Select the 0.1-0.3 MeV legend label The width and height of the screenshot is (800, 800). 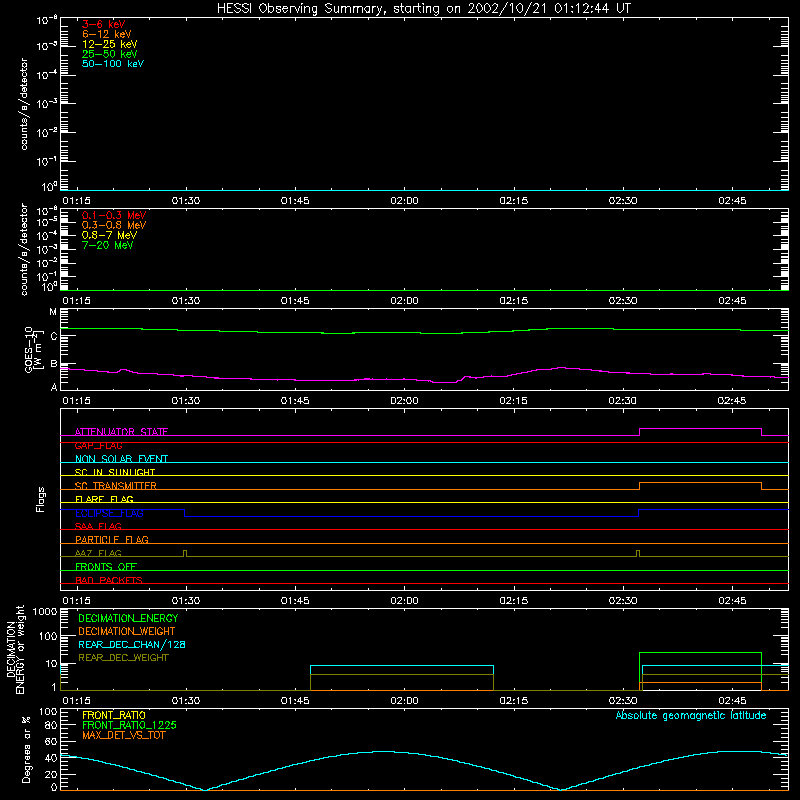point(114,215)
